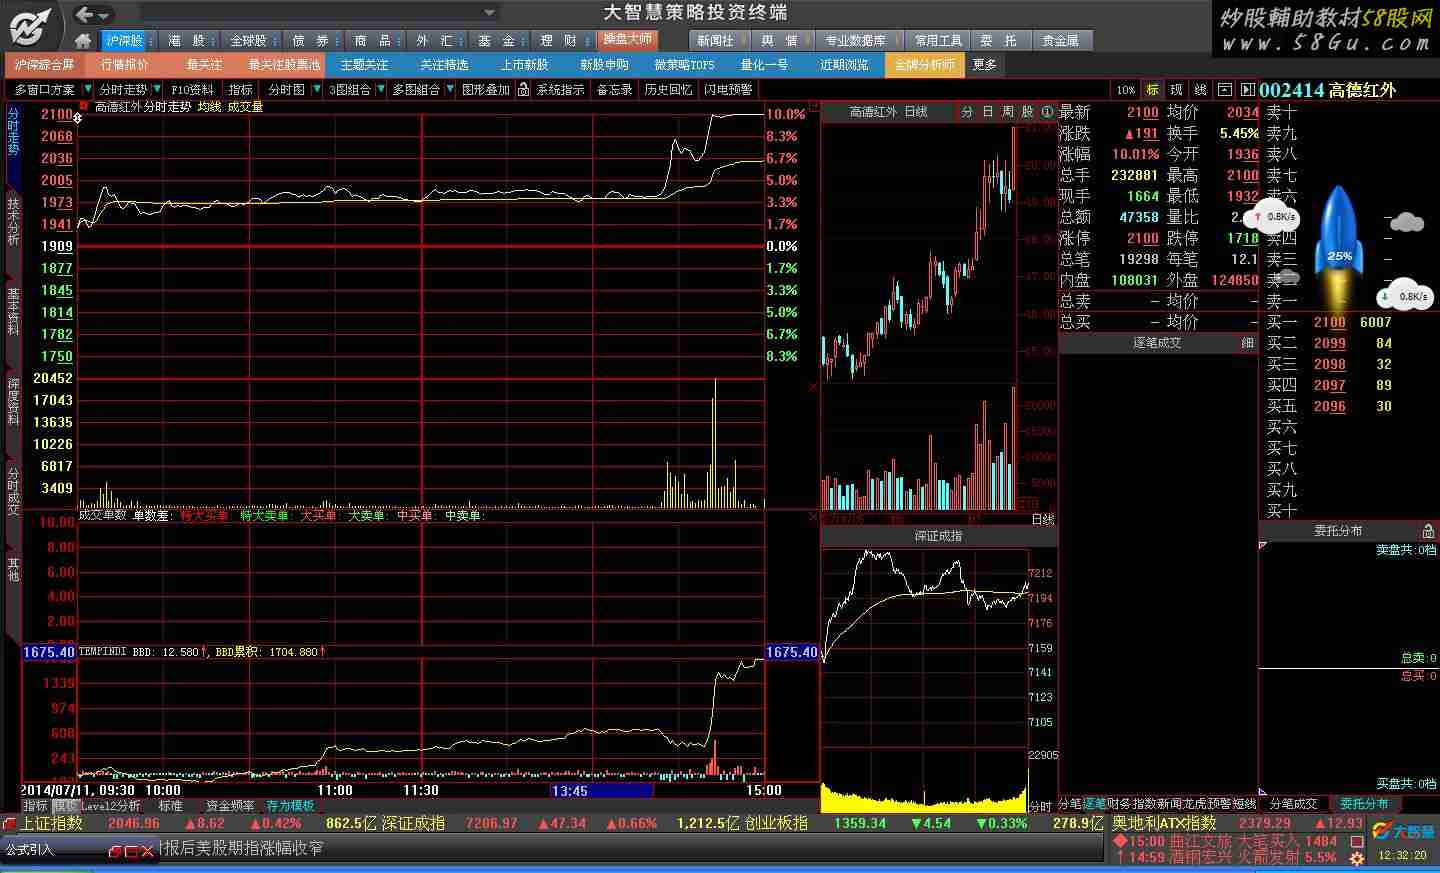1440x873 pixels.
Task: Open the 分时成交 vertical side tab
Action: pyautogui.click(x=13, y=490)
